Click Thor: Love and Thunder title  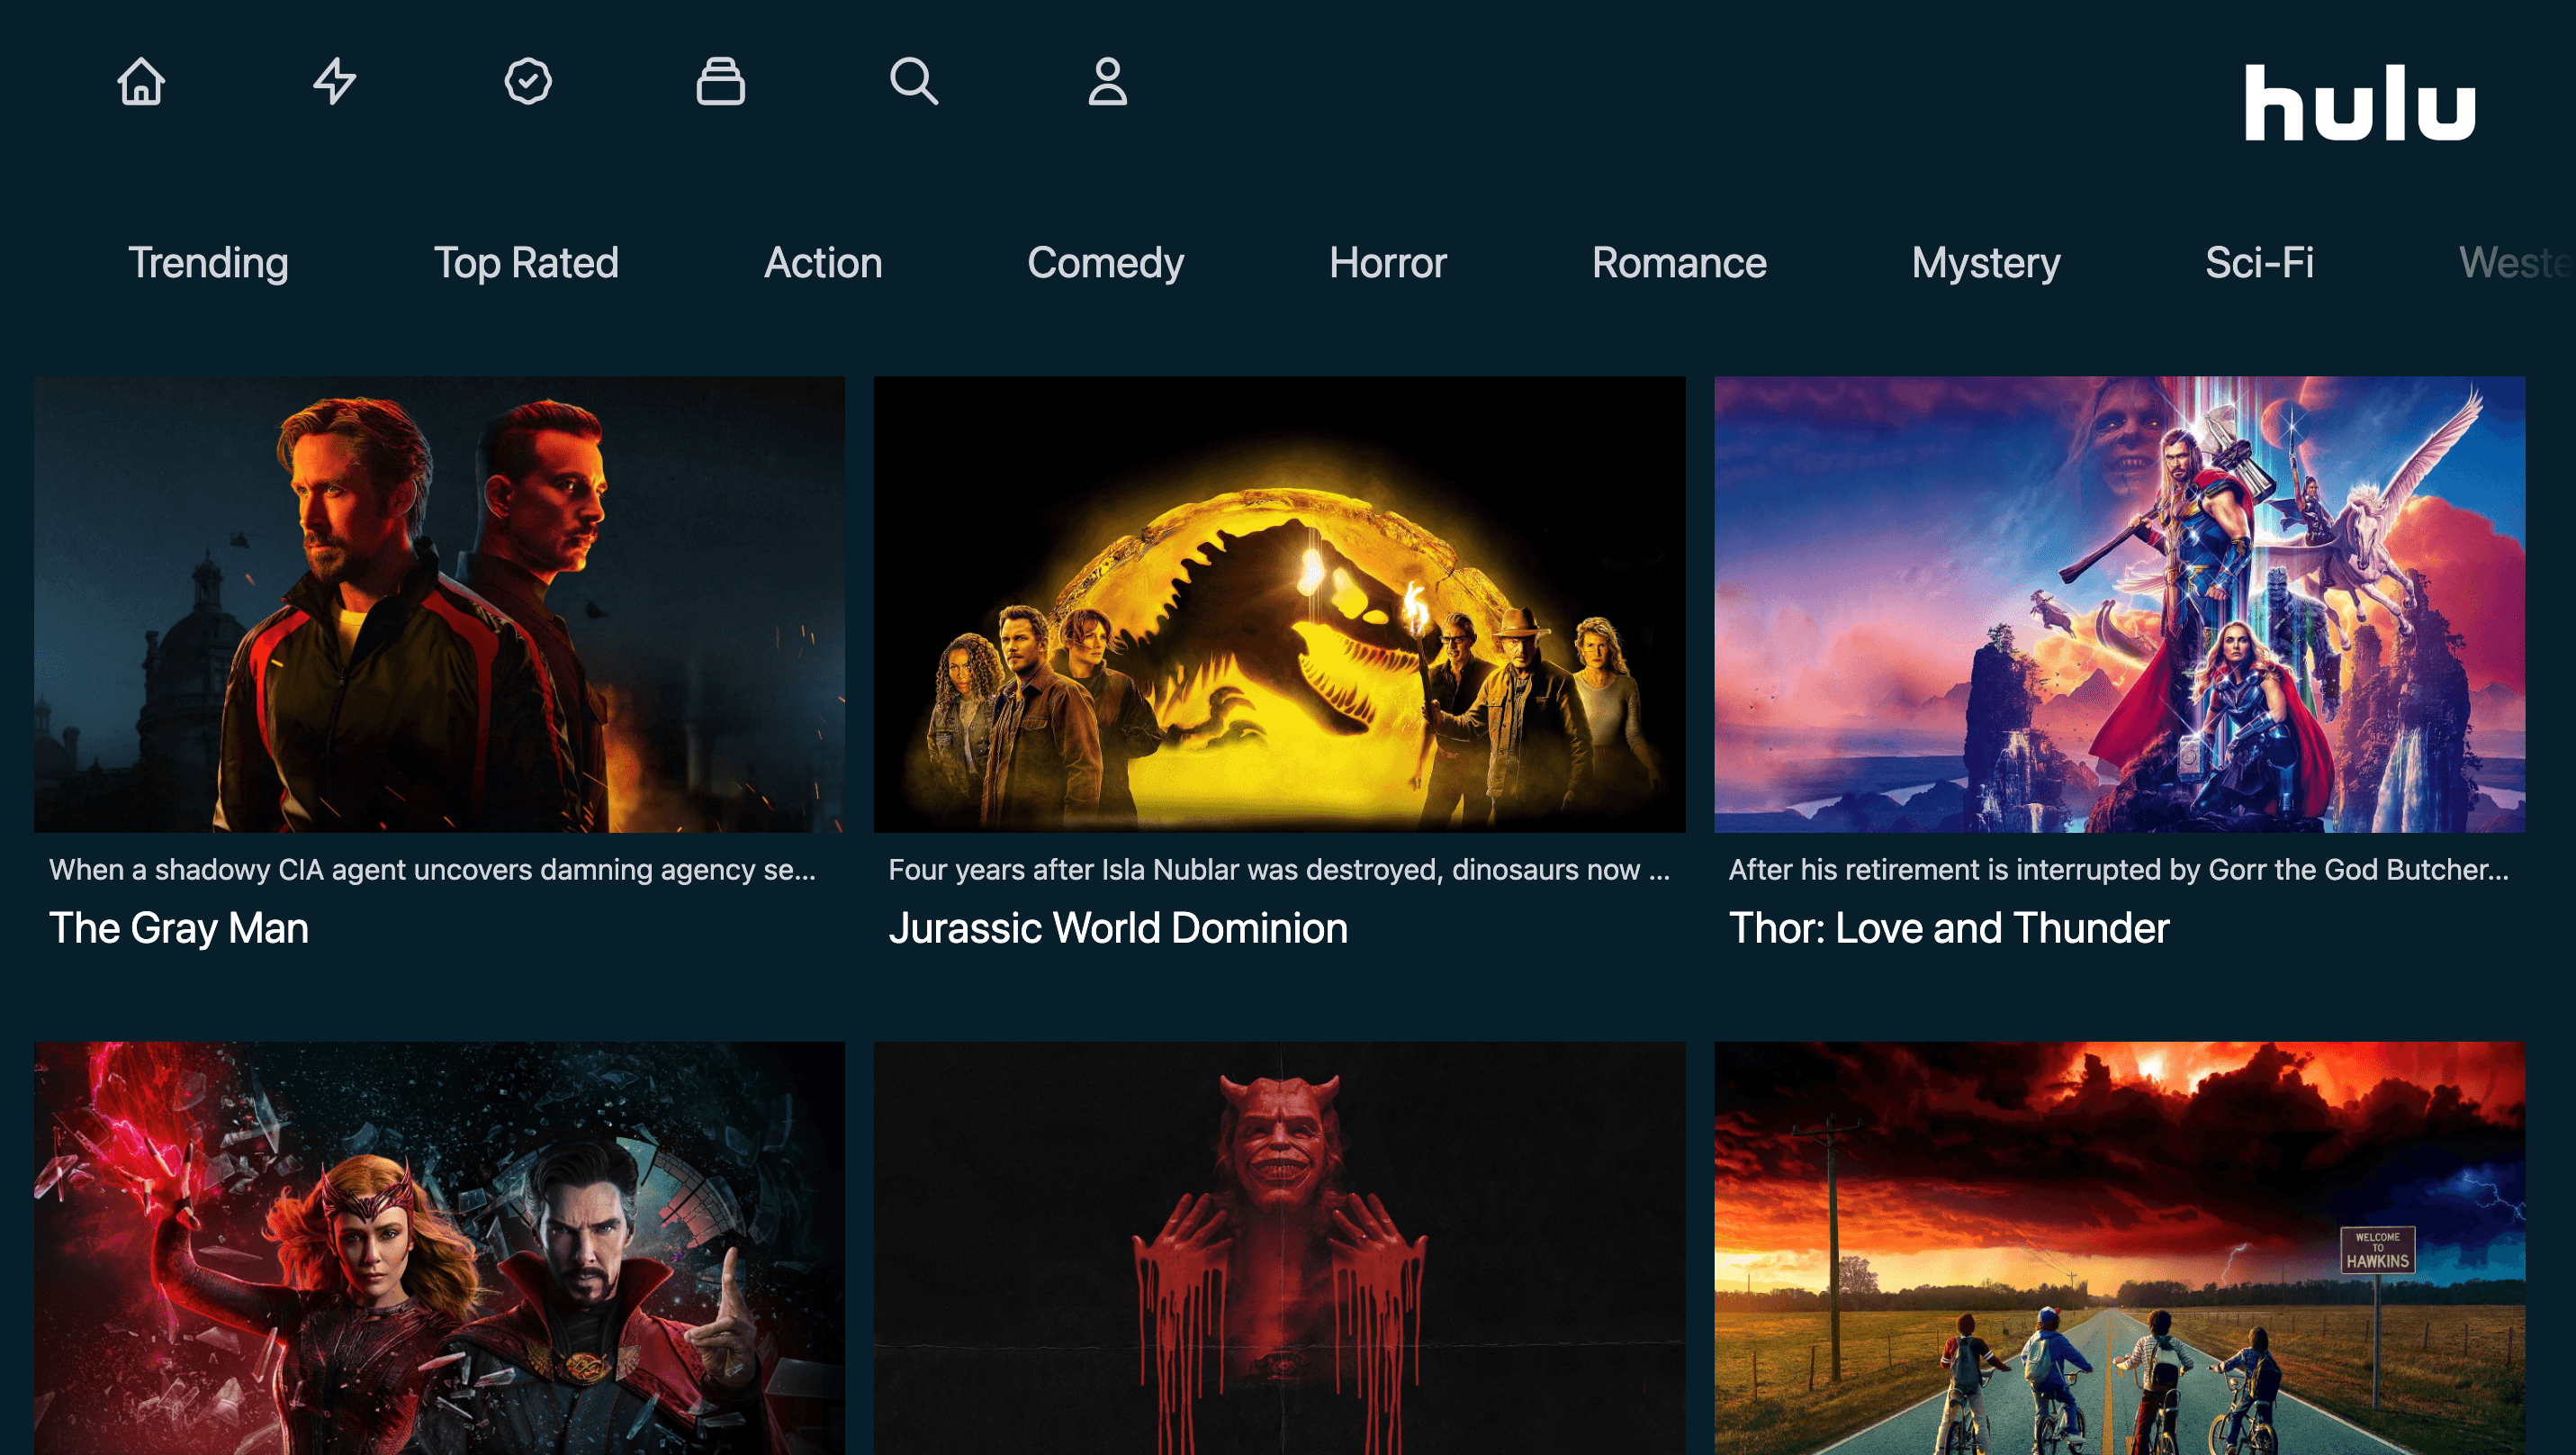(1949, 928)
